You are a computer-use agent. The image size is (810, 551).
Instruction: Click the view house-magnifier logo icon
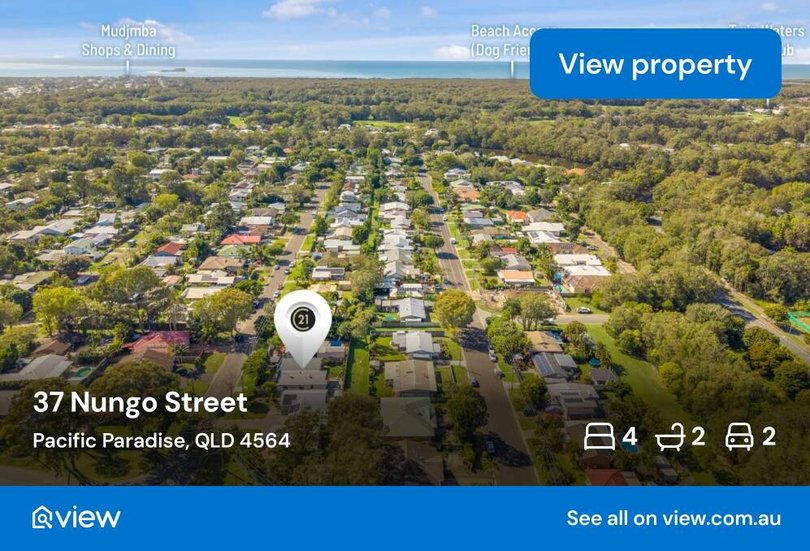point(42,517)
